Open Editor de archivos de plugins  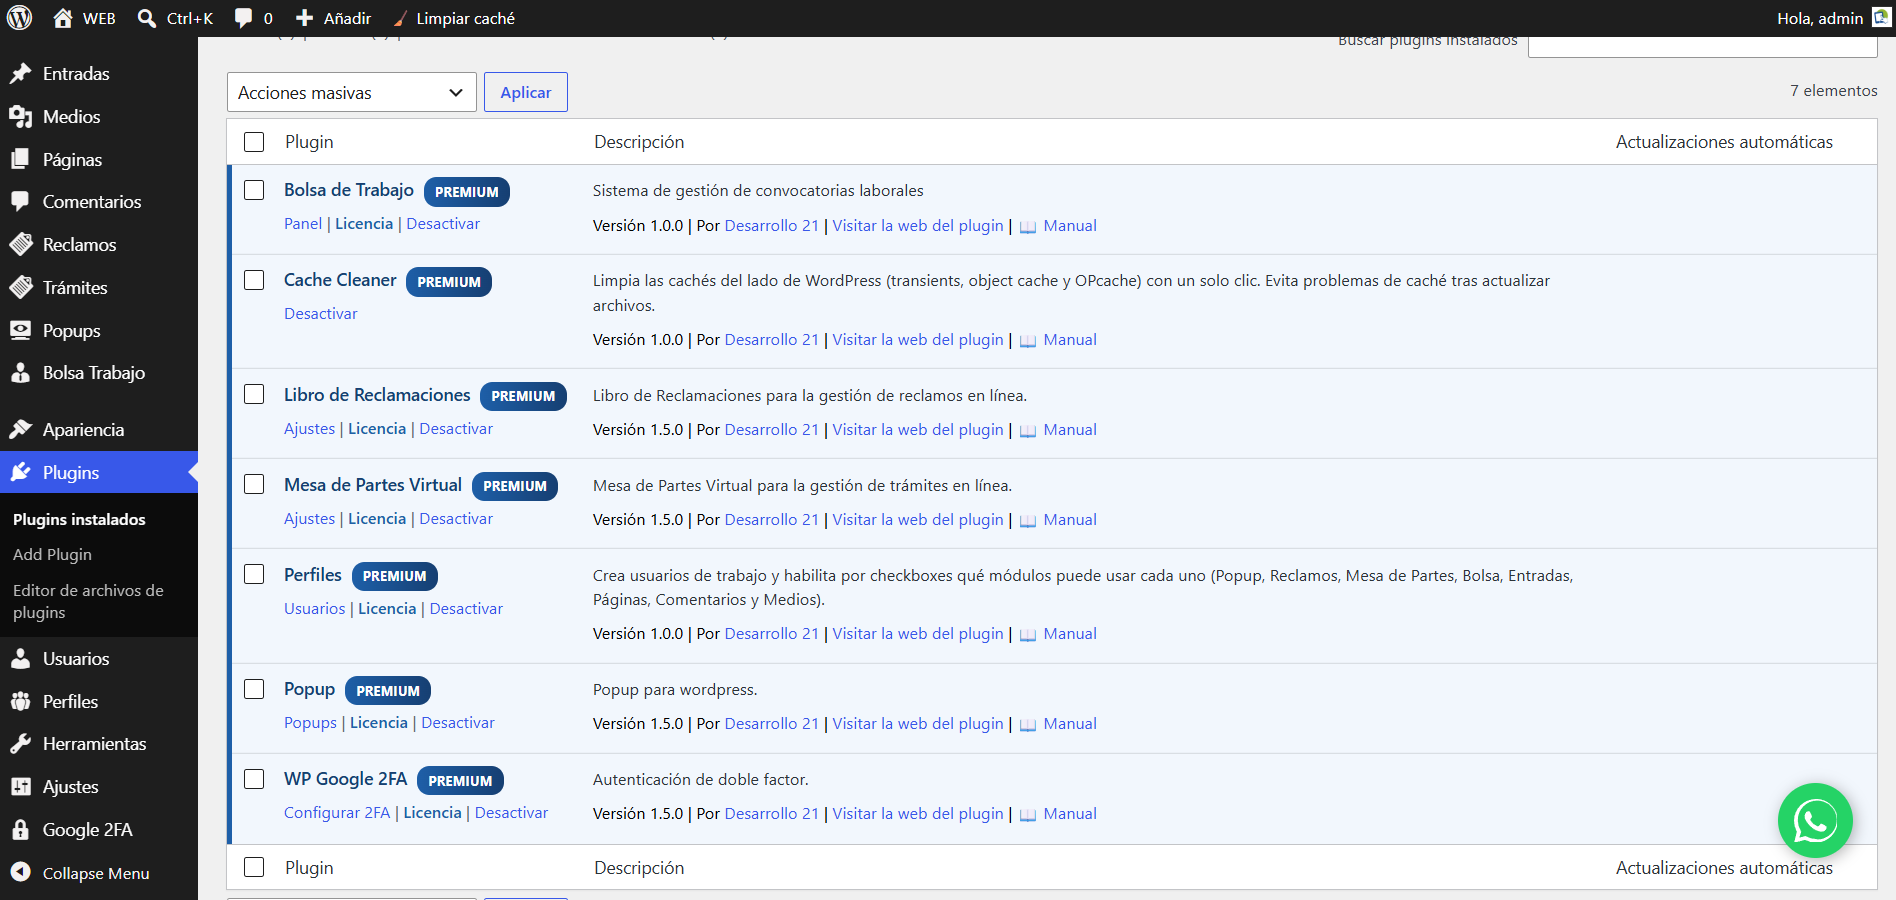coord(88,601)
